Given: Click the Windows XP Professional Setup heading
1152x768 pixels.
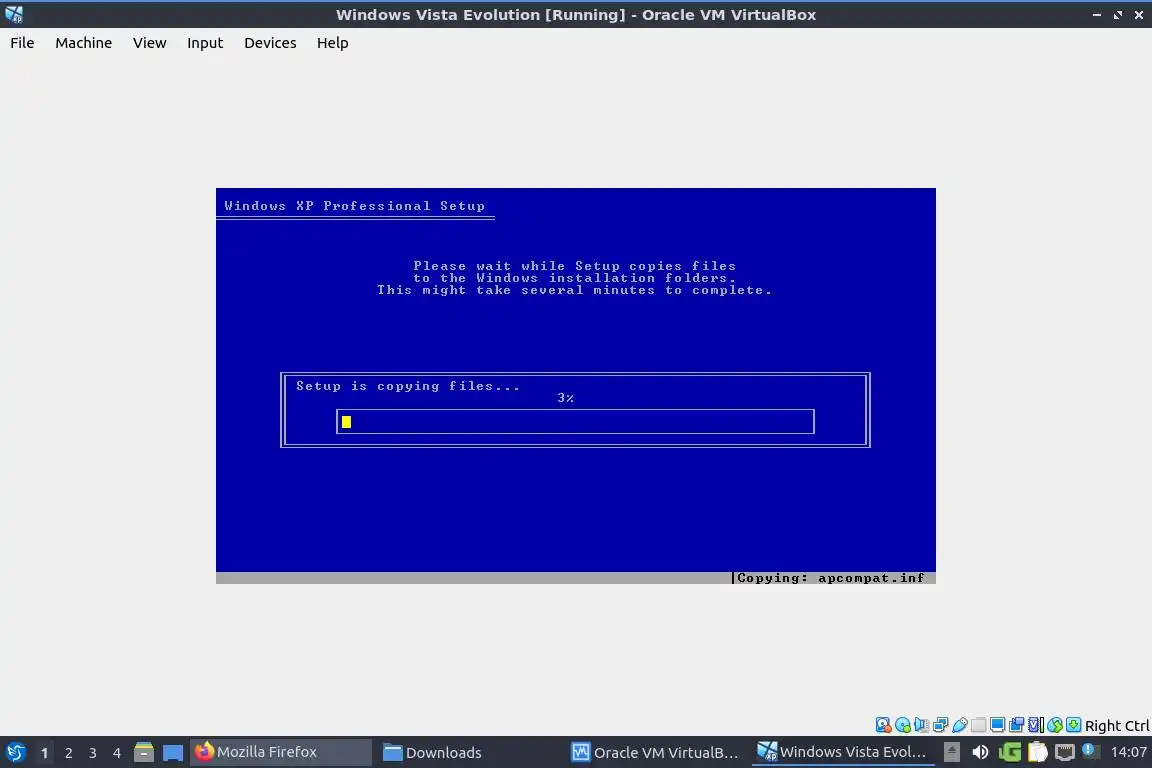Looking at the screenshot, I should pyautogui.click(x=354, y=206).
